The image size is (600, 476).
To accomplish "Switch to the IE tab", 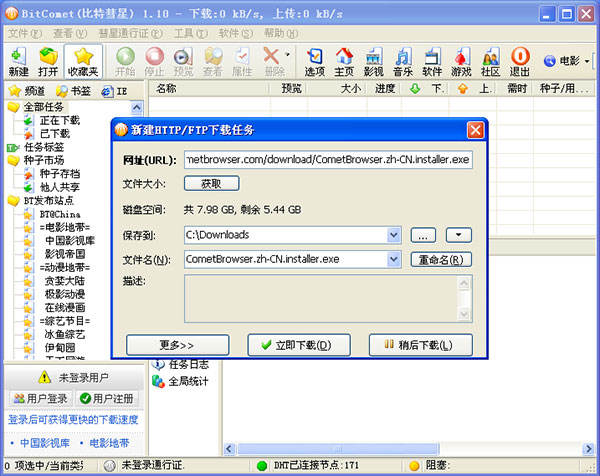I will 114,91.
